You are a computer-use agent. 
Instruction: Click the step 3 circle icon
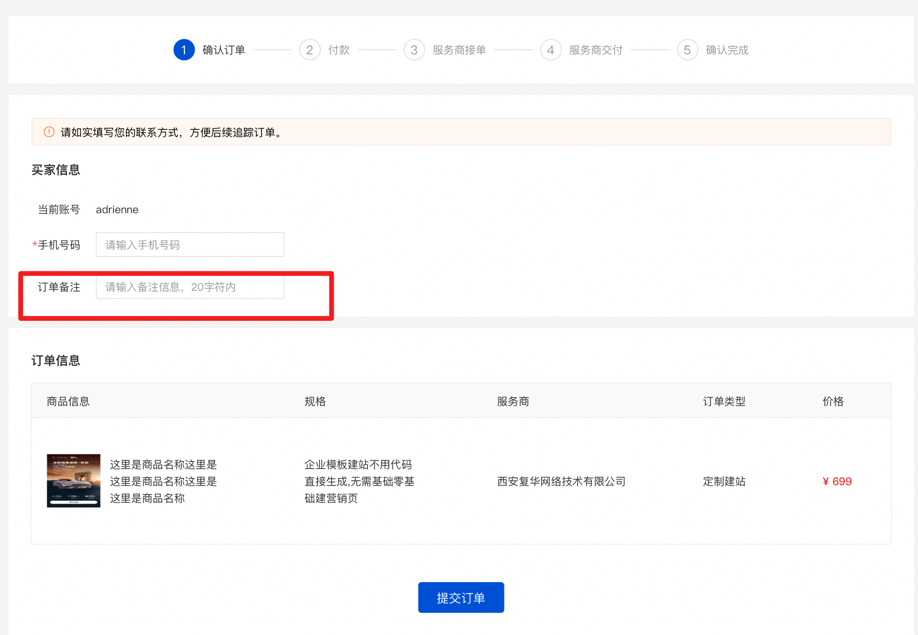coord(414,50)
